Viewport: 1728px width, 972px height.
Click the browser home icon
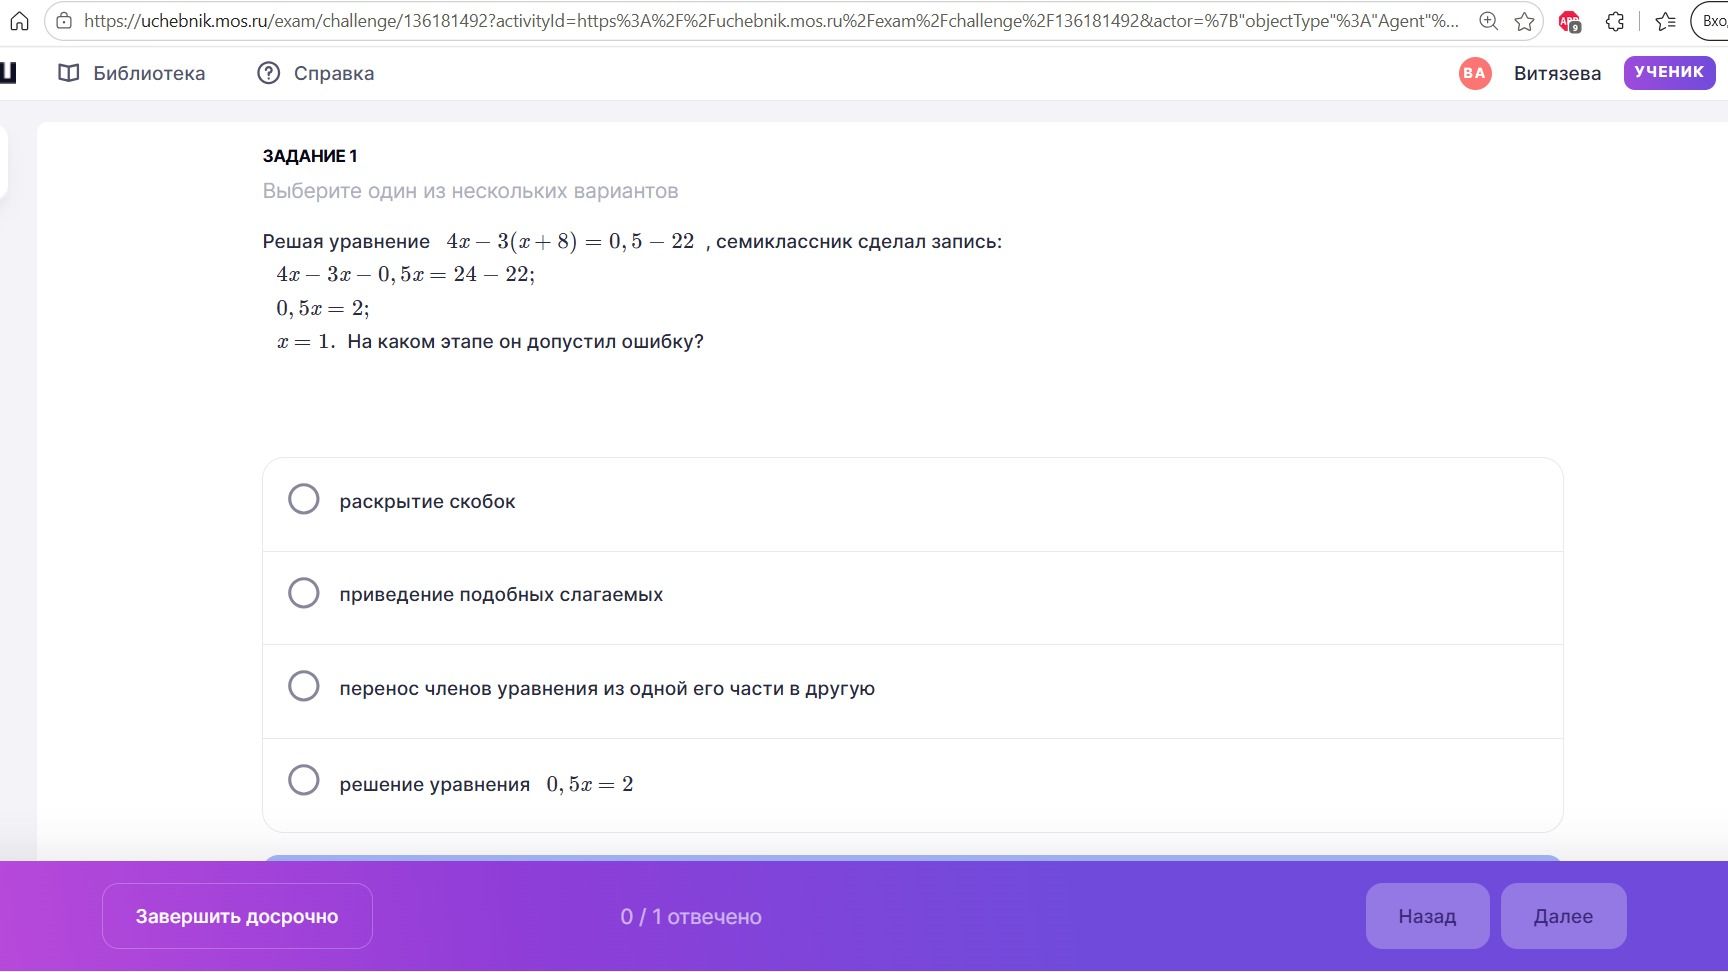pos(19,21)
